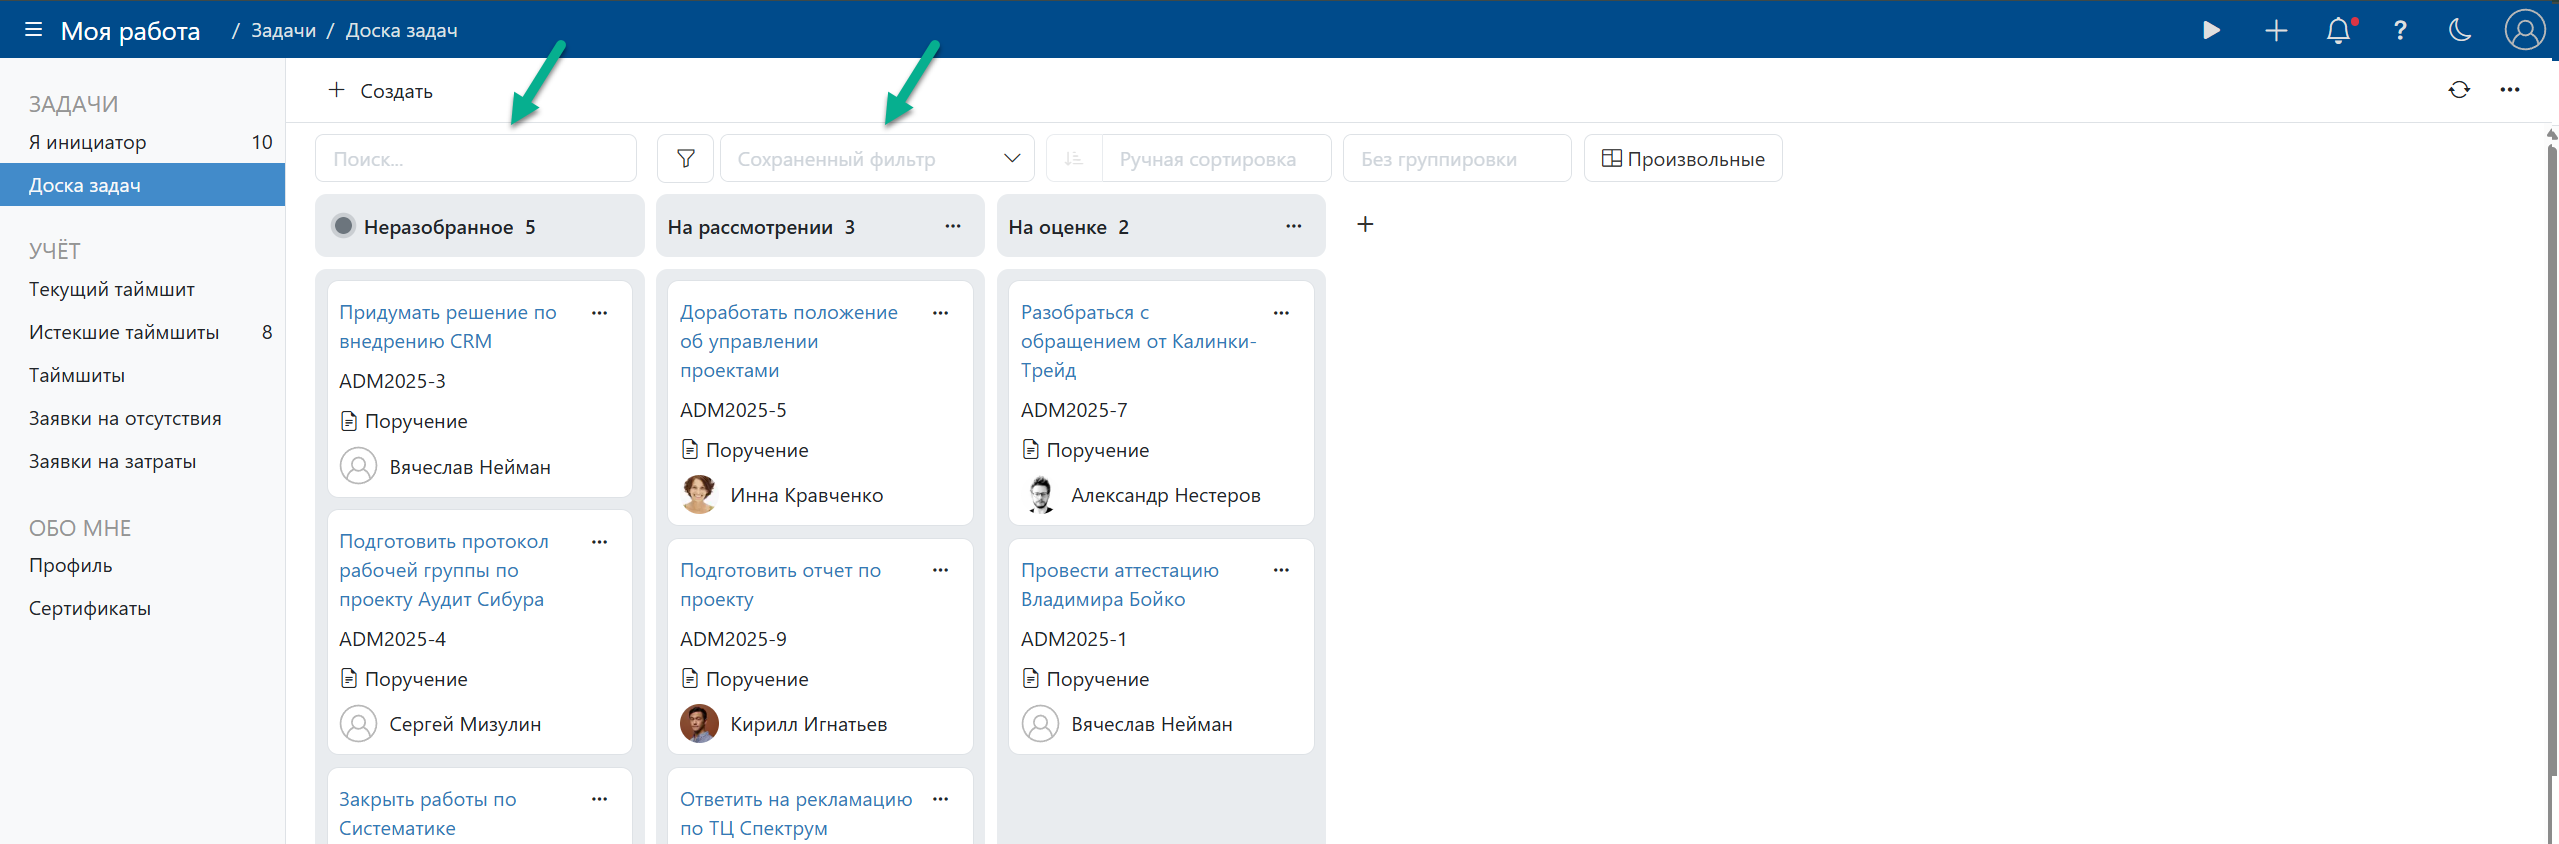Open the manual sorting dropdown
This screenshot has width=2559, height=844.
click(x=1215, y=159)
